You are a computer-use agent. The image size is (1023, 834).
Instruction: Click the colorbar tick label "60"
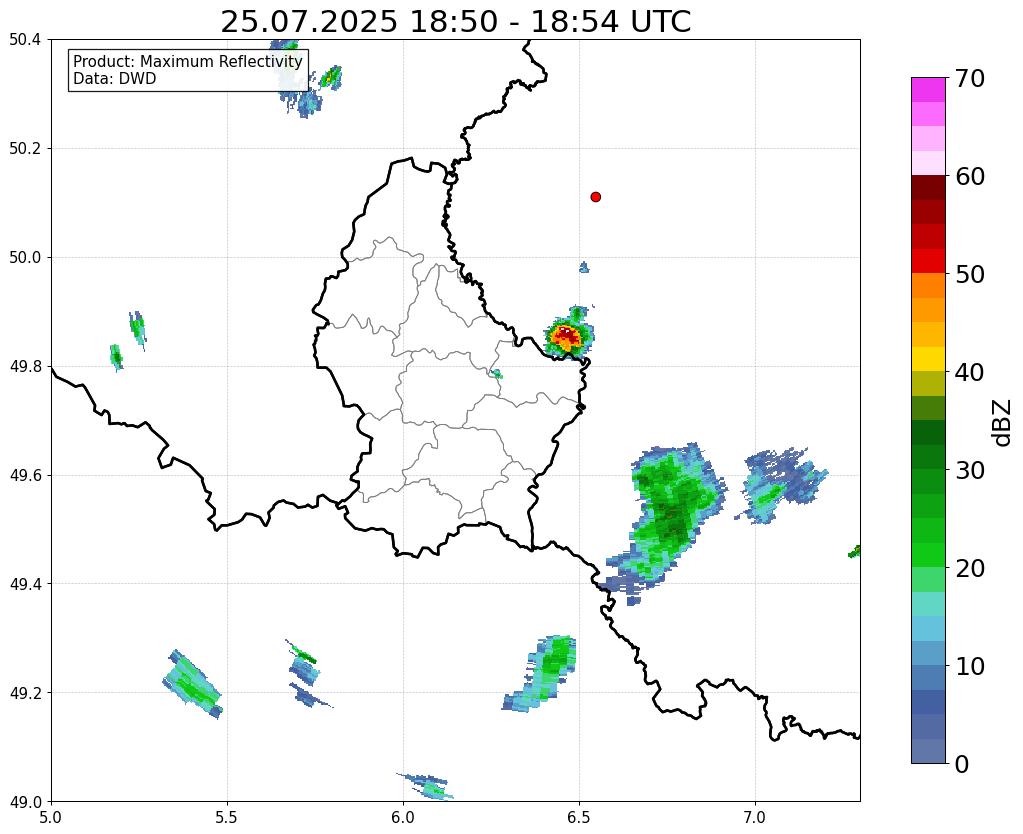(970, 176)
